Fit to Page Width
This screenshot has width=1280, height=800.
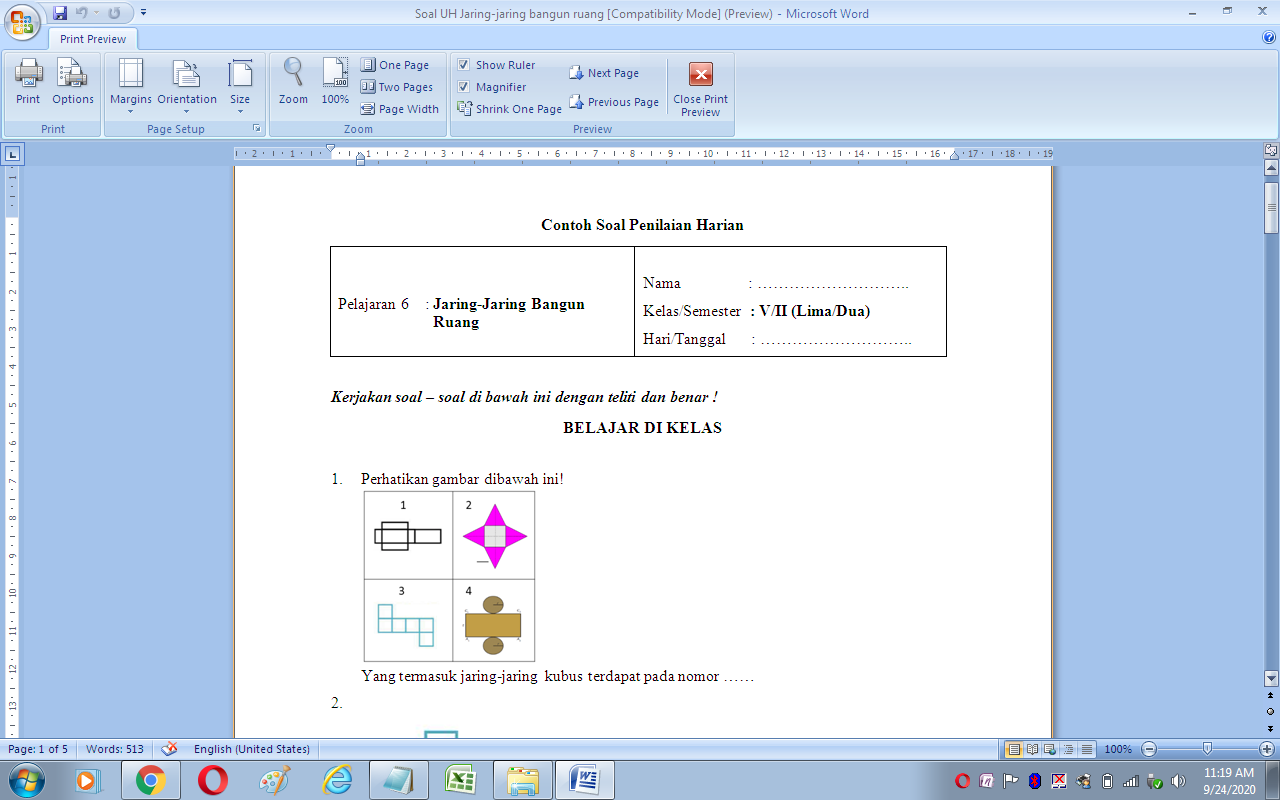click(400, 109)
